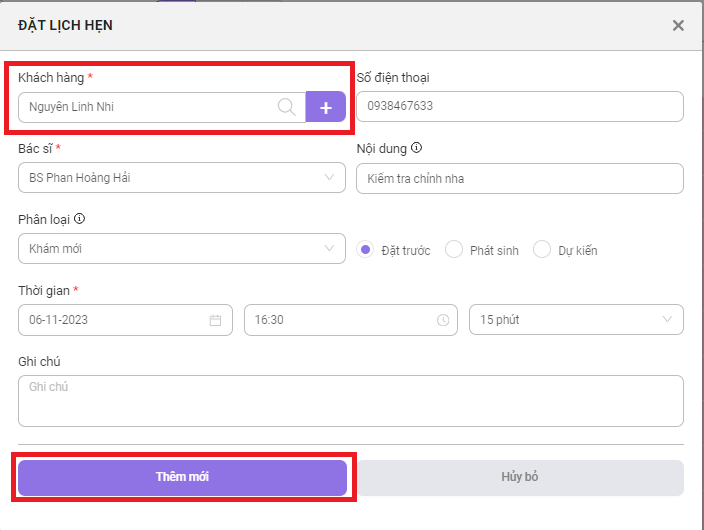
Task: Focus the Số điện thoại input field
Action: click(x=520, y=106)
